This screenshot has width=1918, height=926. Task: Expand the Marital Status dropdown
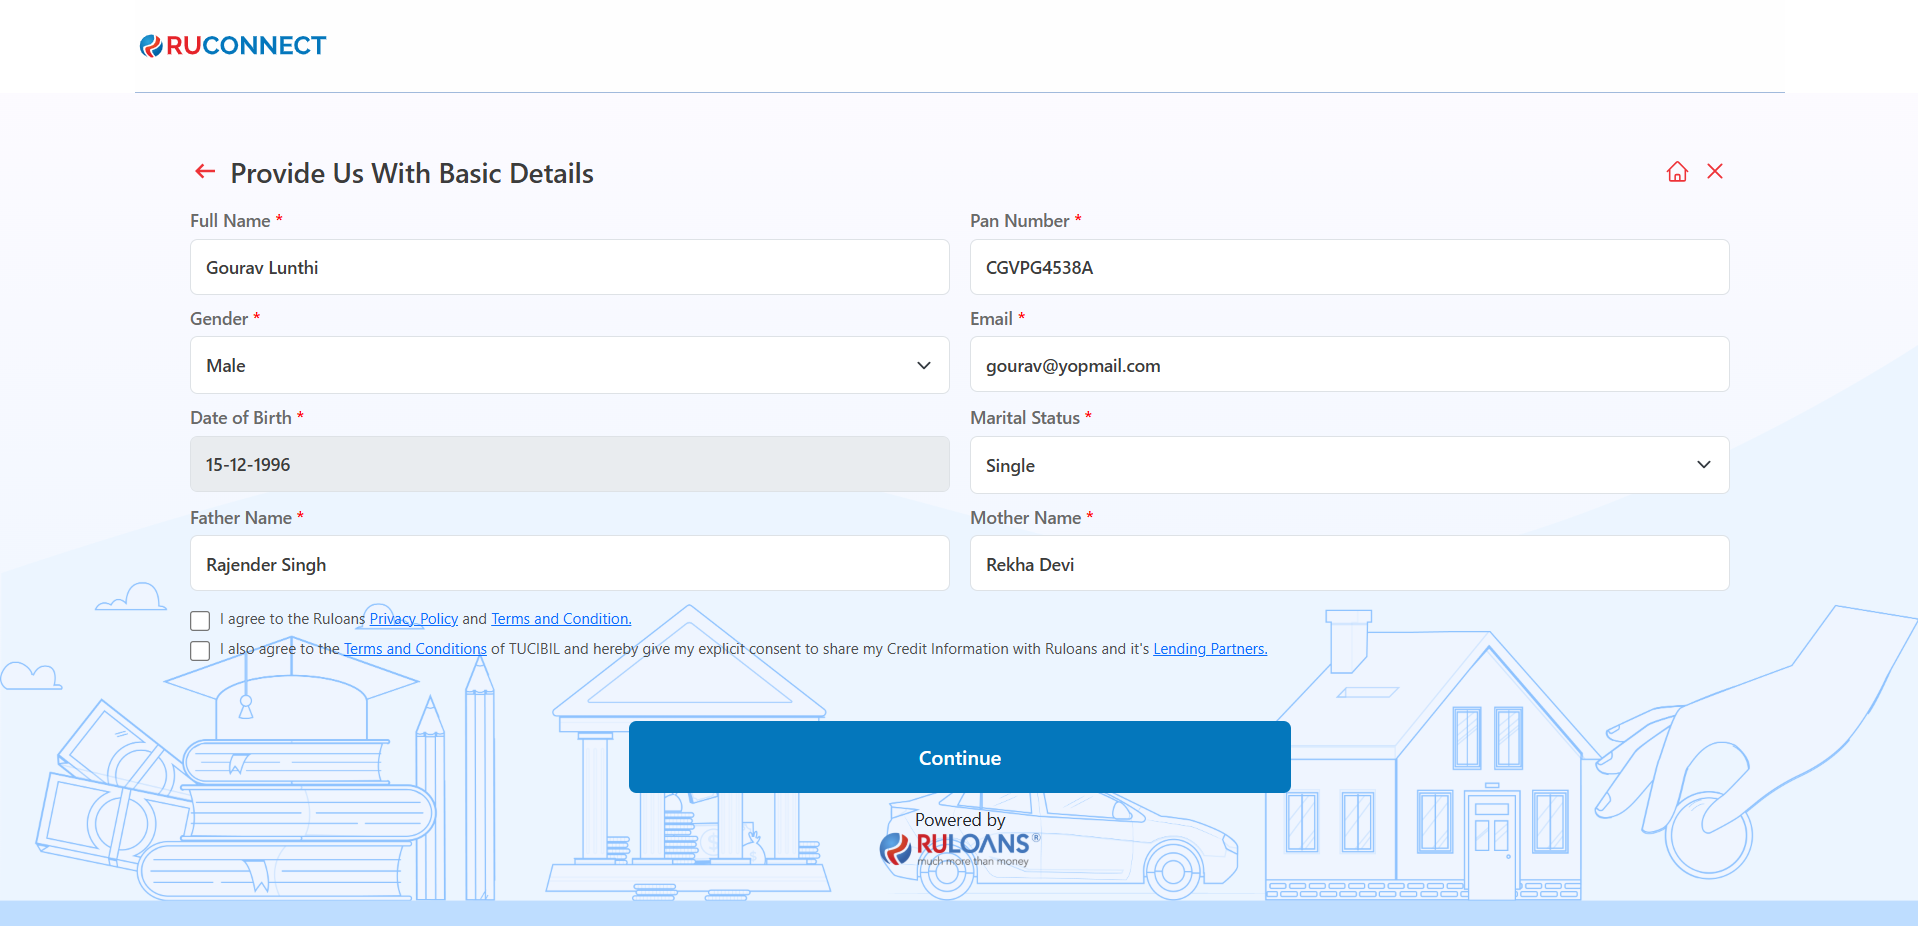tap(1348, 466)
